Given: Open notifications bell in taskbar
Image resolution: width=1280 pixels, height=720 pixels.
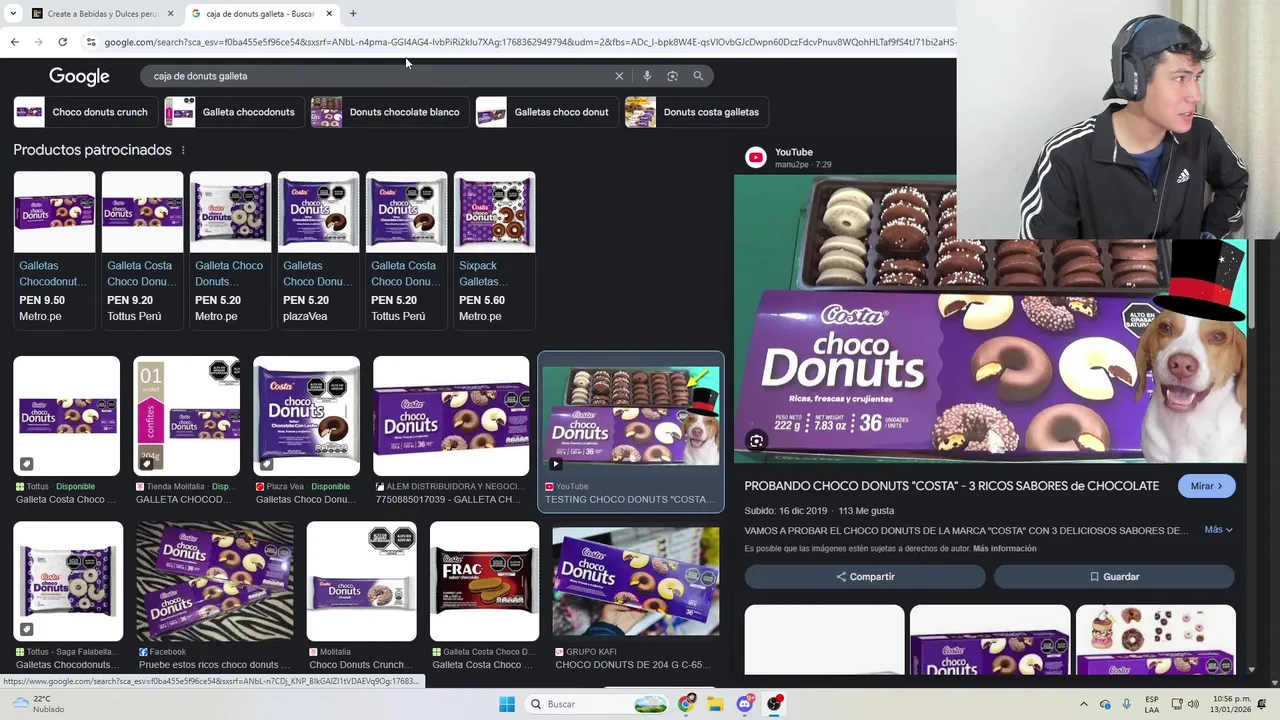Looking at the screenshot, I should 1262,704.
